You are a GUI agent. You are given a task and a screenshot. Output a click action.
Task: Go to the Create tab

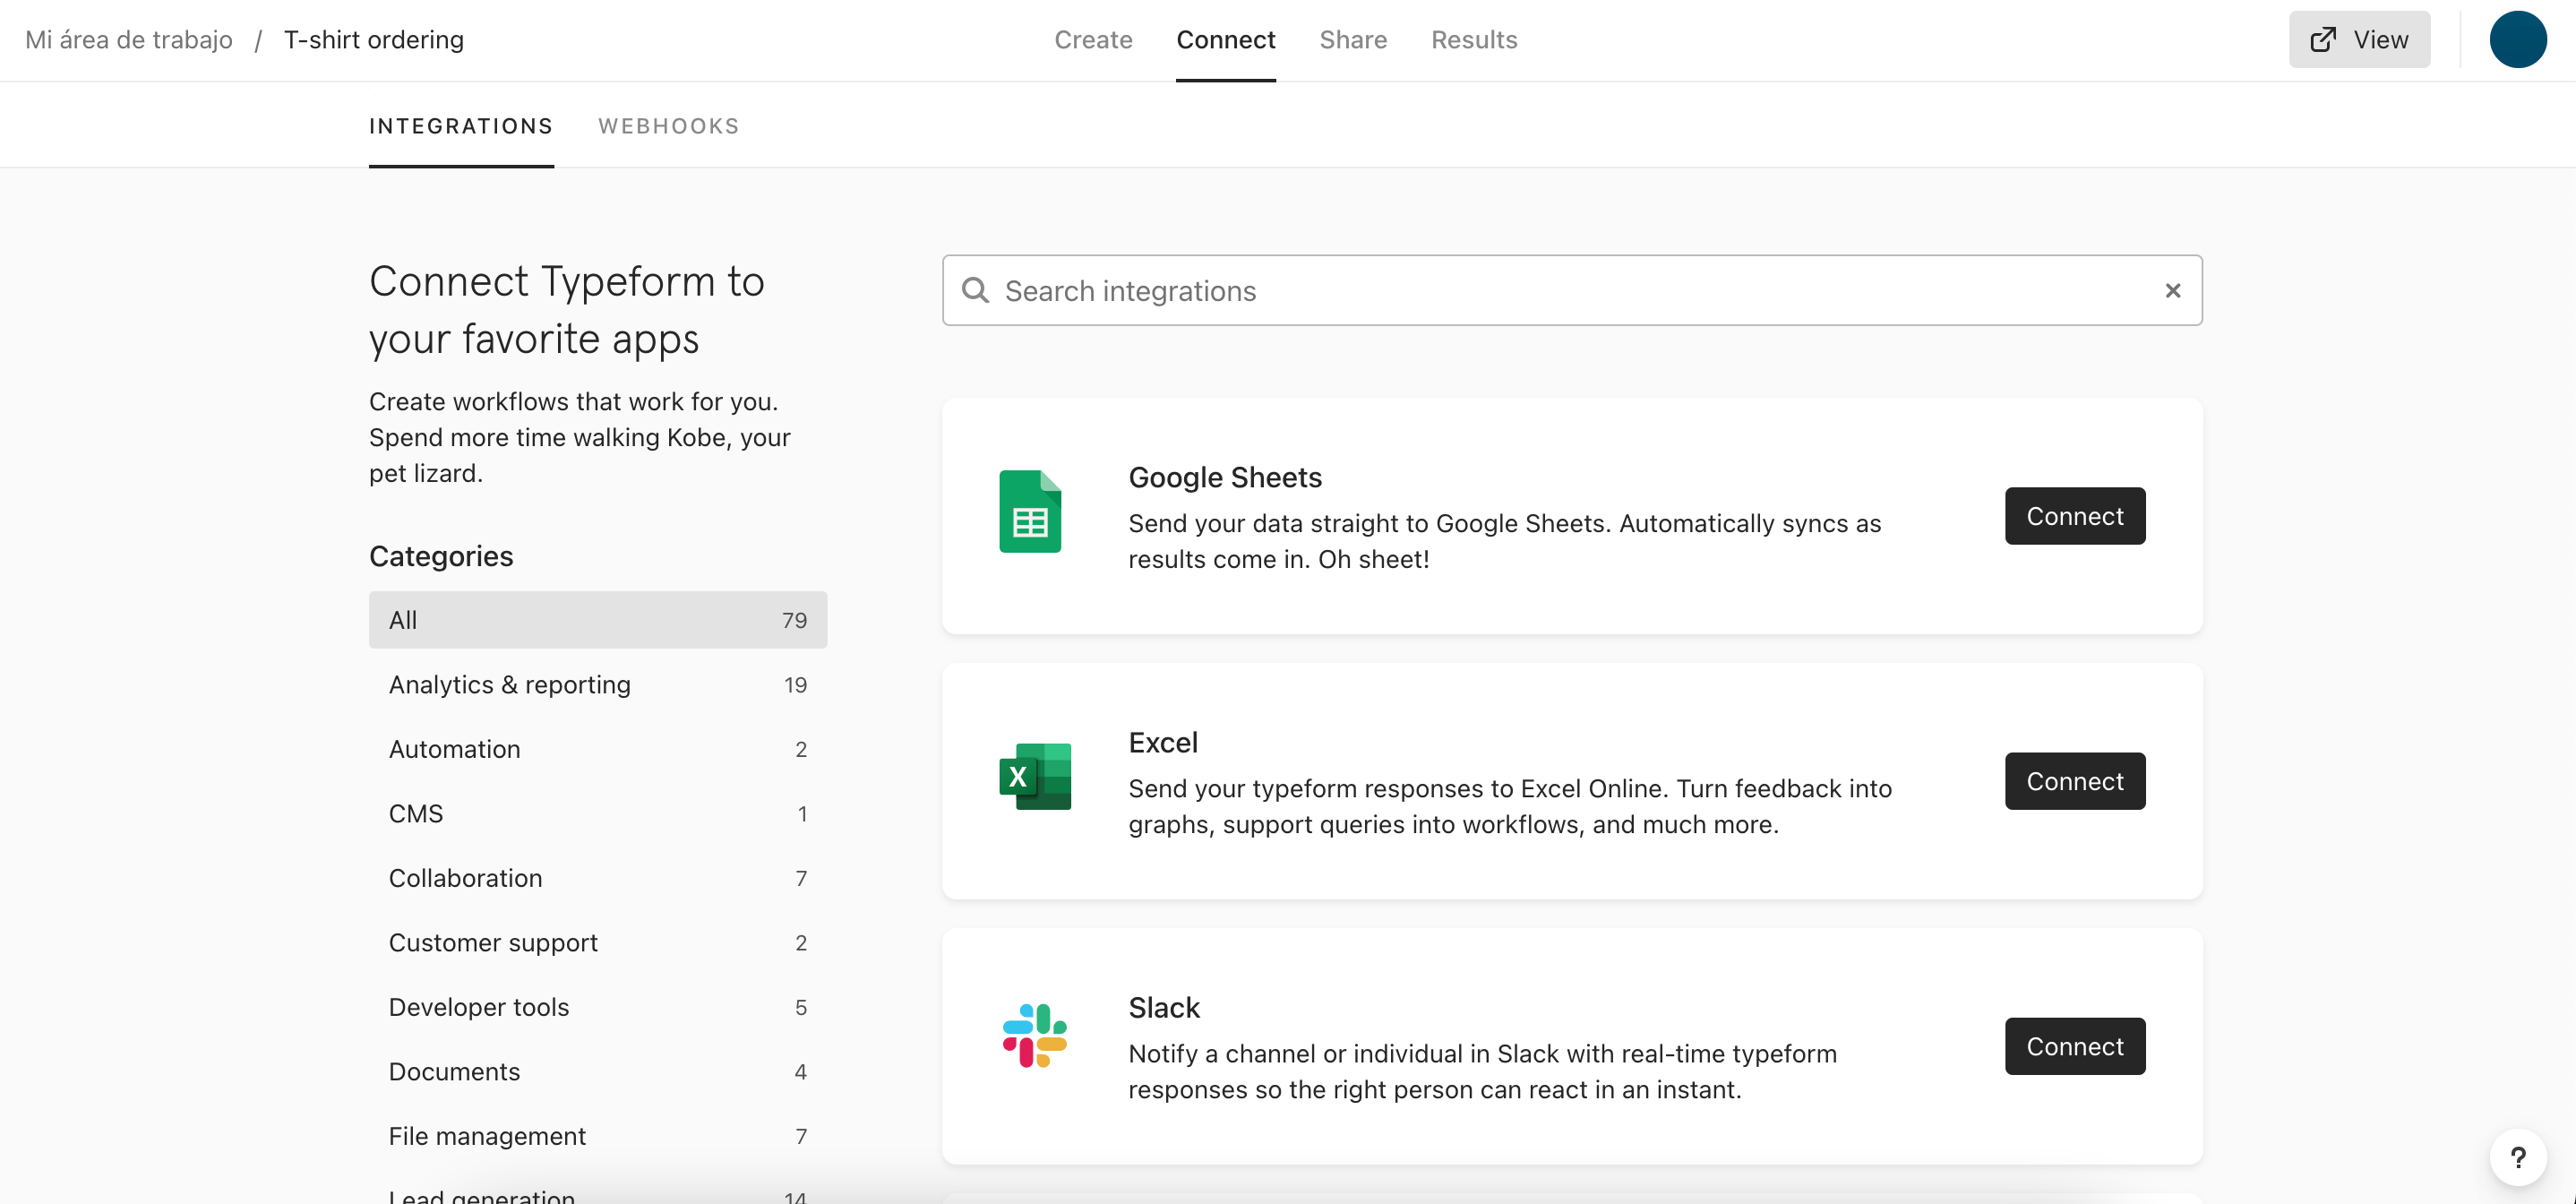(1093, 39)
